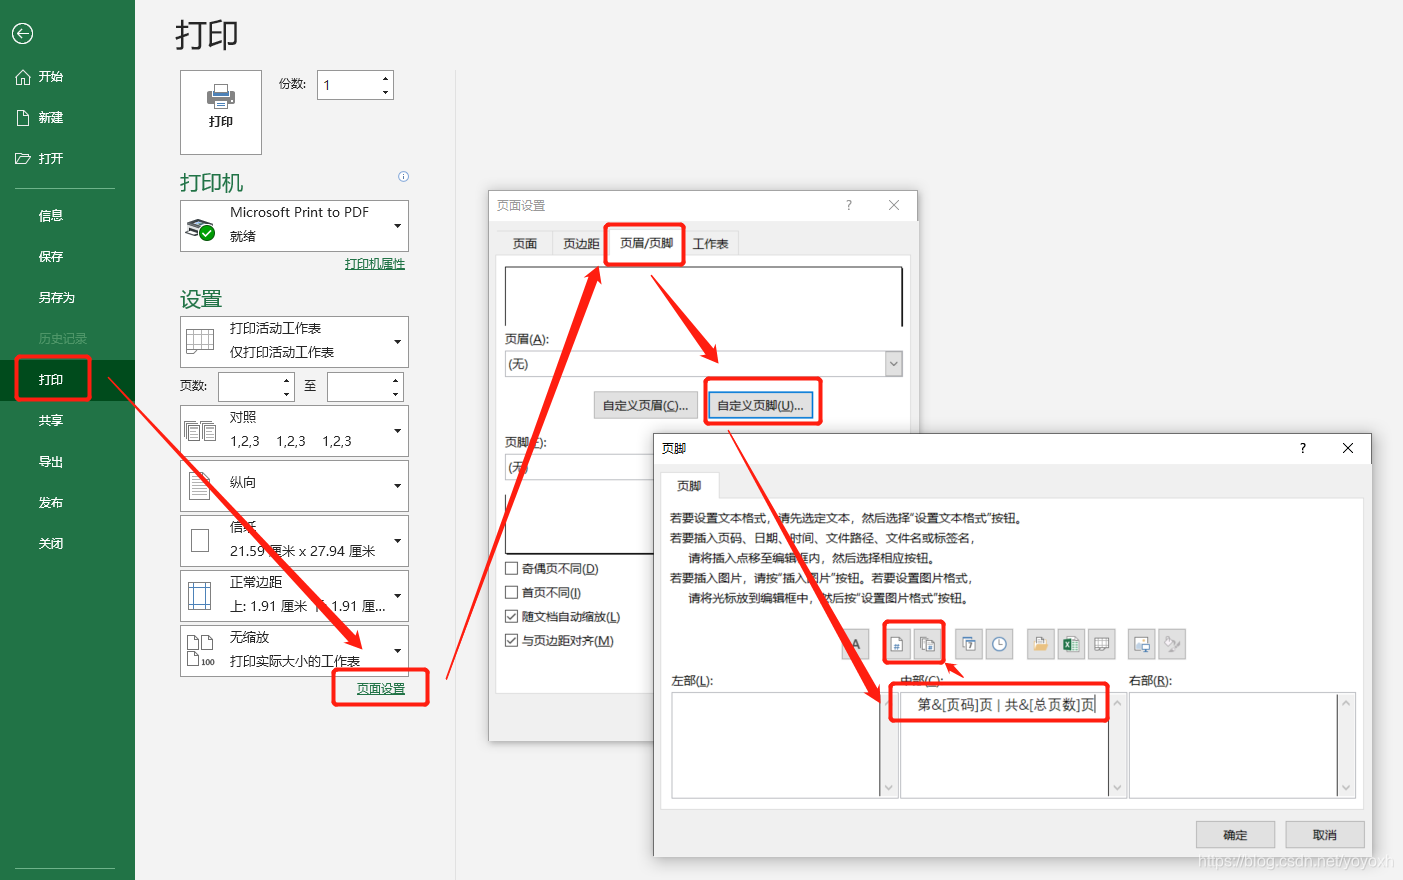The width and height of the screenshot is (1403, 880).
Task: Click the insert sheet name icon
Action: pos(1102,644)
